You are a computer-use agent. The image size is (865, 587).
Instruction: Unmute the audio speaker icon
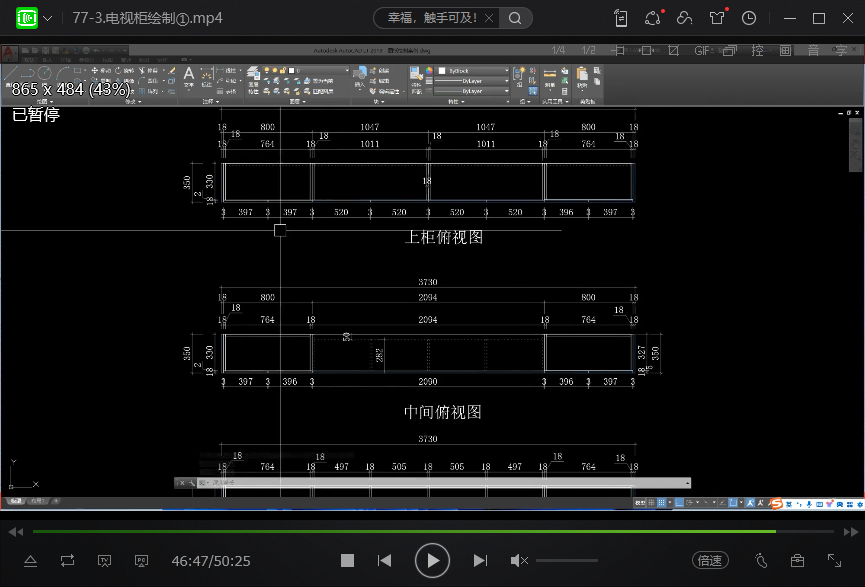tap(519, 561)
